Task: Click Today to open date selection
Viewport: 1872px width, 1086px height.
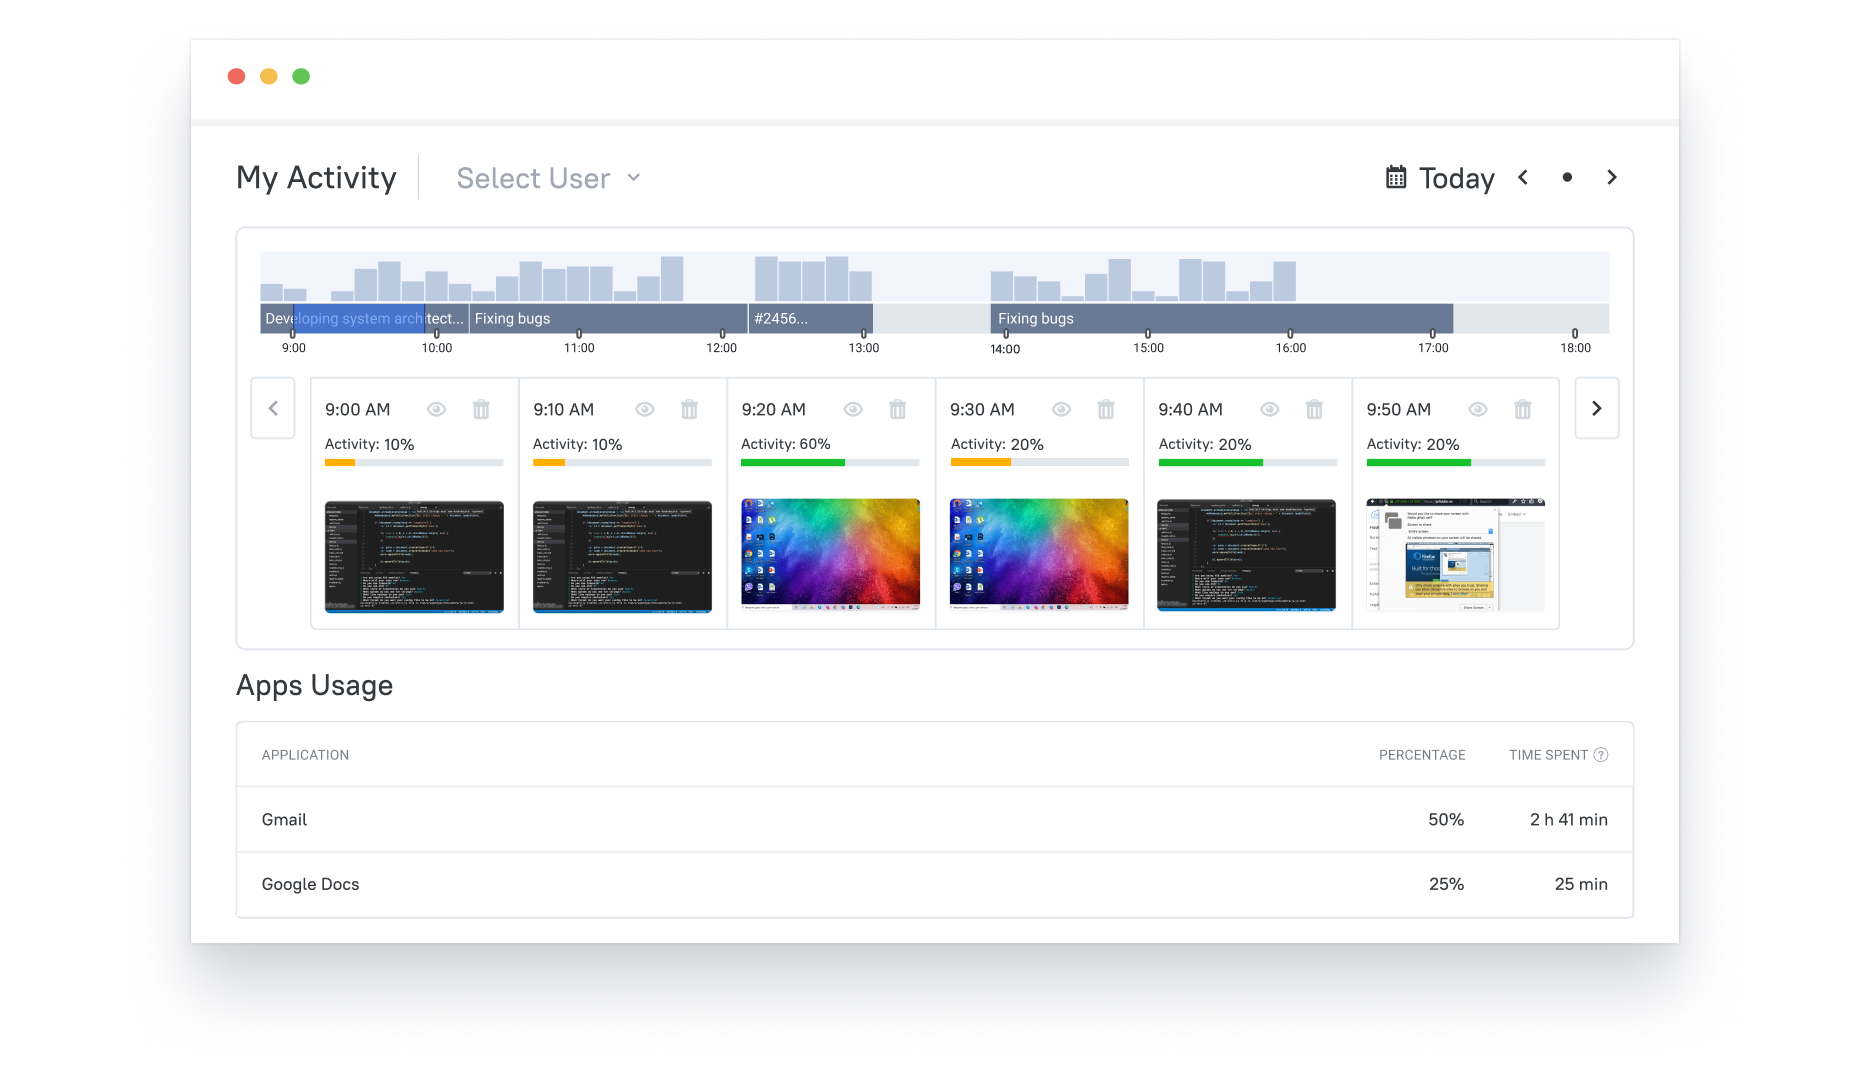Action: 1456,177
